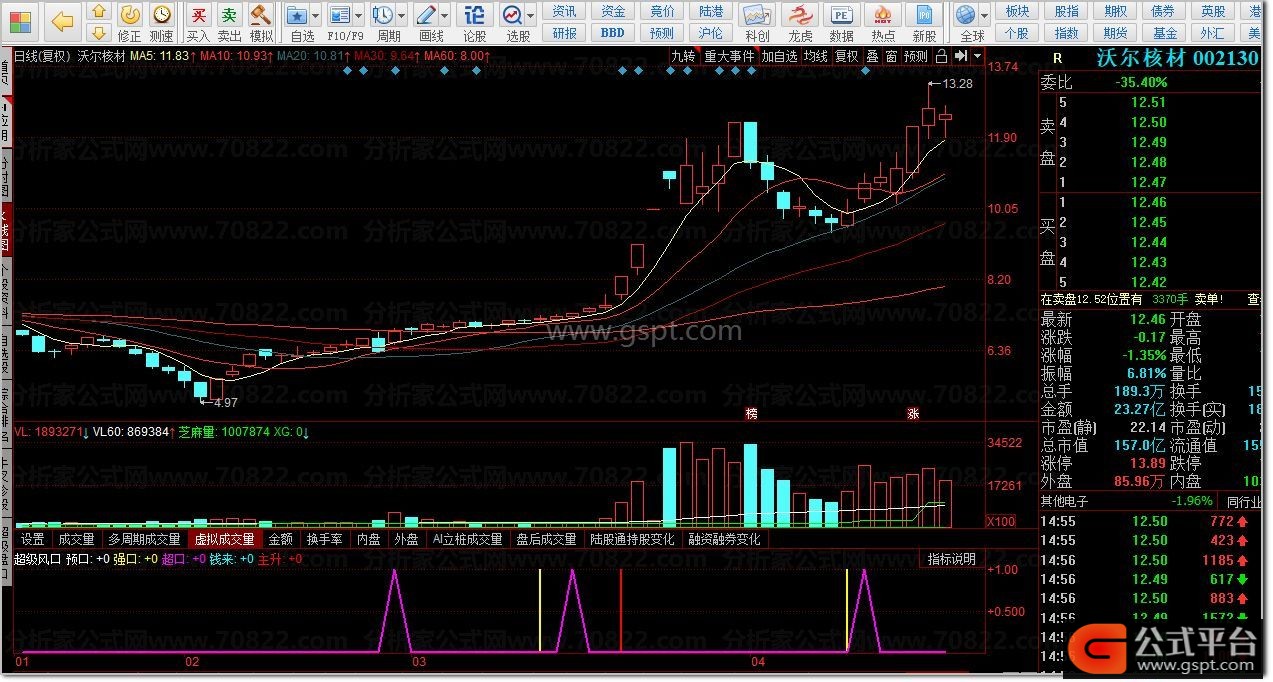
Task: Open the 热点 hot topics icon
Action: tap(883, 22)
